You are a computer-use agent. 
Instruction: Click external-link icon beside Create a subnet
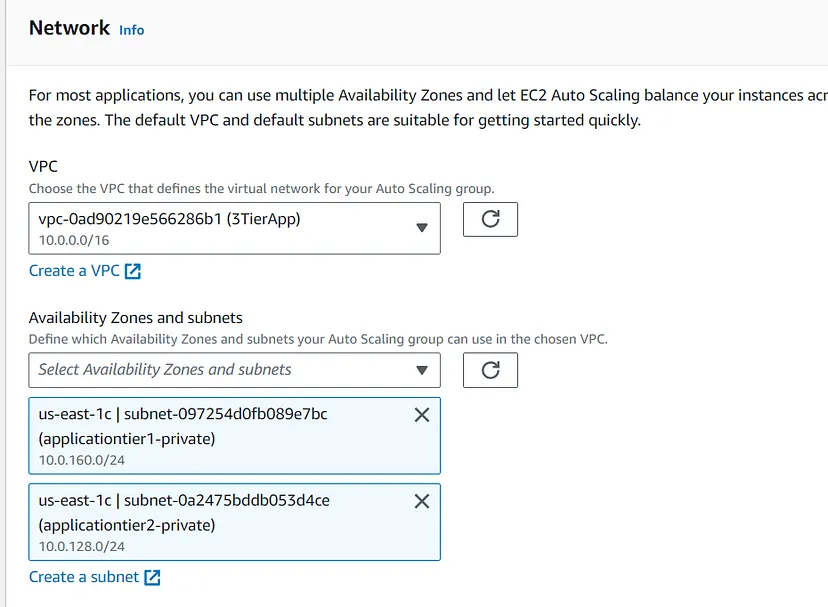(x=153, y=577)
